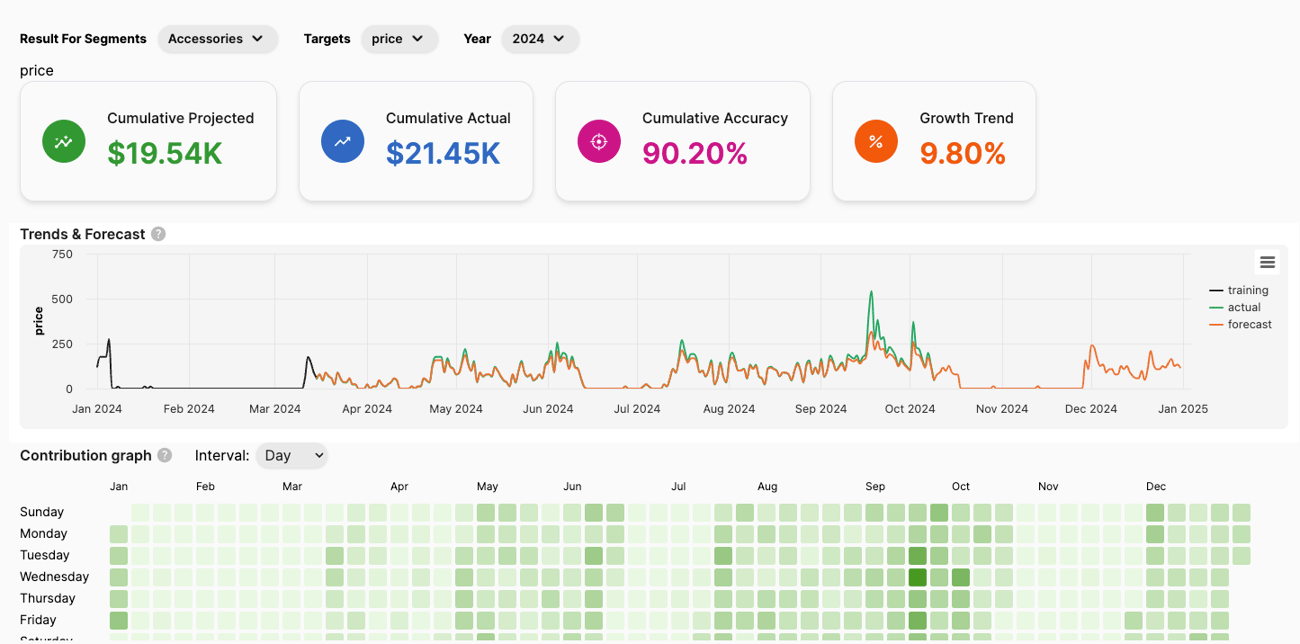Click the Dec 2024 axis label
Screen dimensions: 1300x644
pyautogui.click(x=1091, y=409)
